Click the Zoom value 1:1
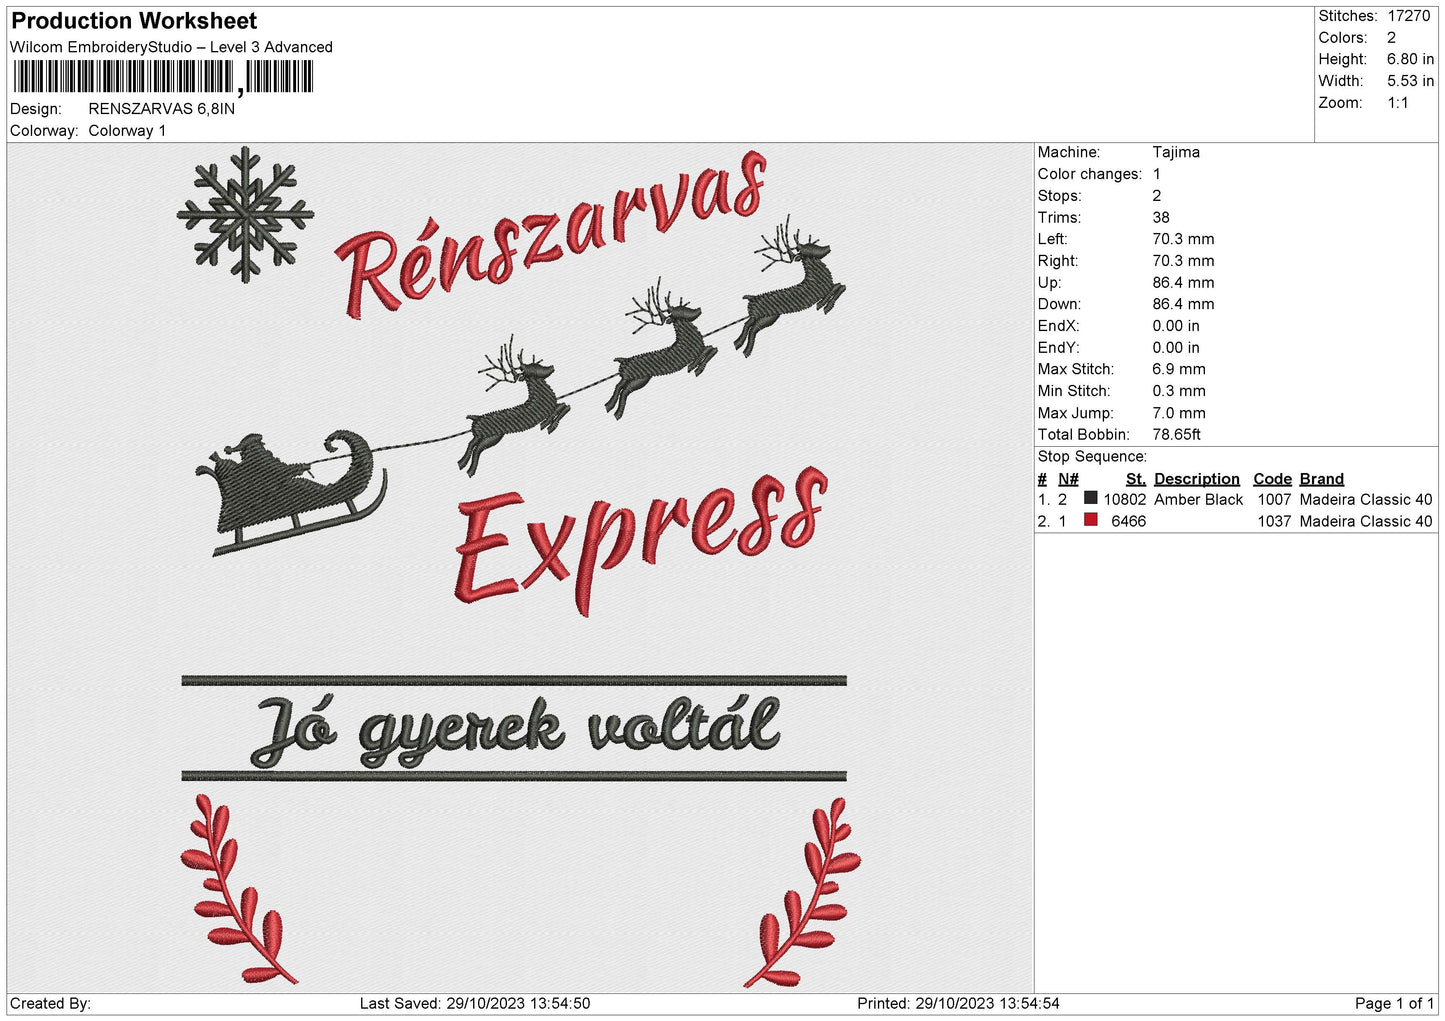This screenshot has height=1021, width=1445. tap(1397, 103)
